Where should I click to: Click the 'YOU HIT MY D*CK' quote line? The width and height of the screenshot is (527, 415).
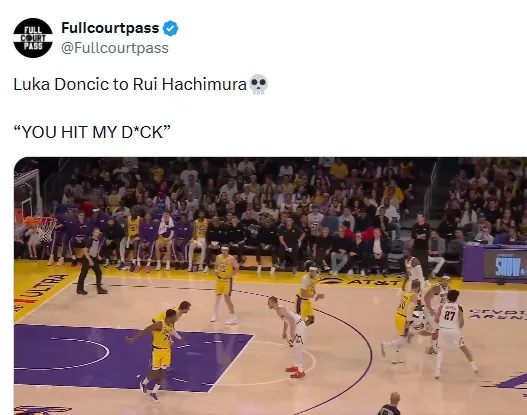pyautogui.click(x=92, y=132)
